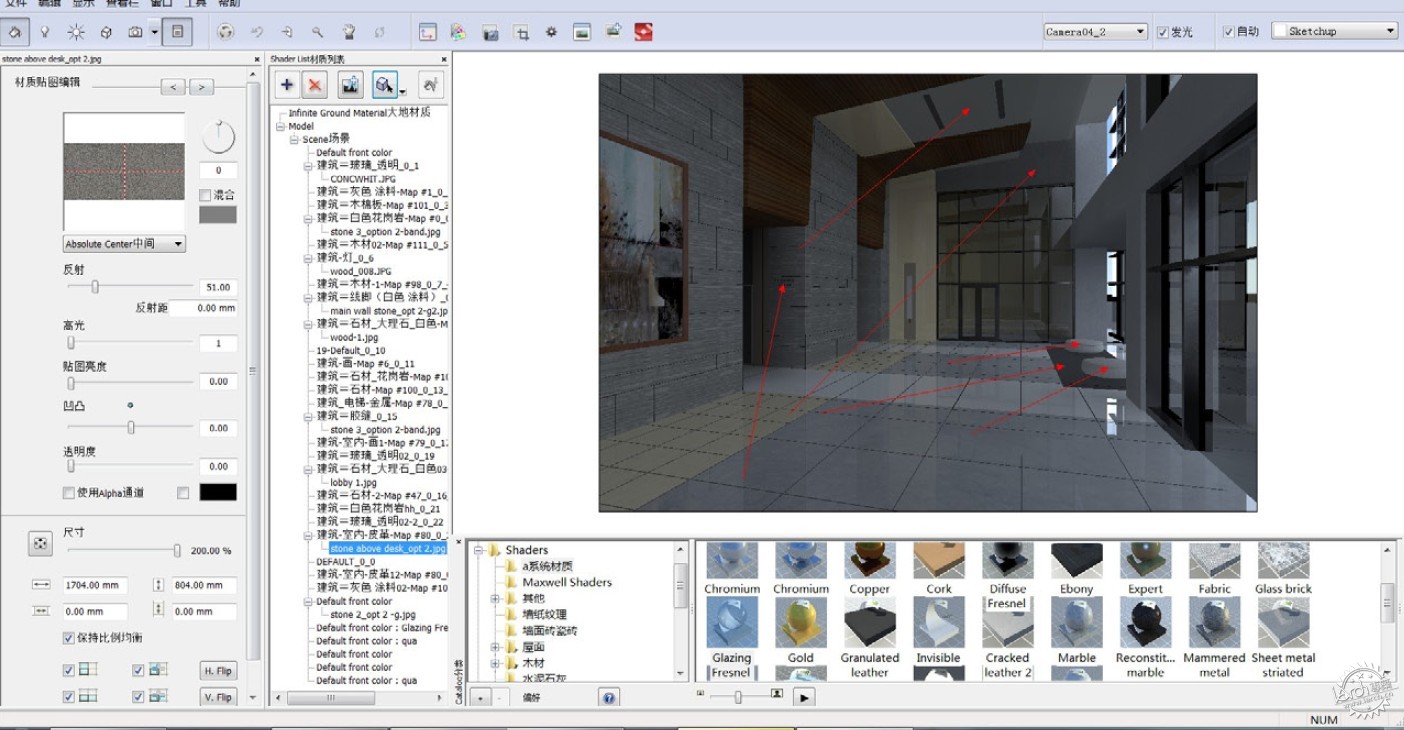The height and width of the screenshot is (730, 1404).
Task: Toggle checkbox left of H. Flip button
Action: (x=138, y=671)
